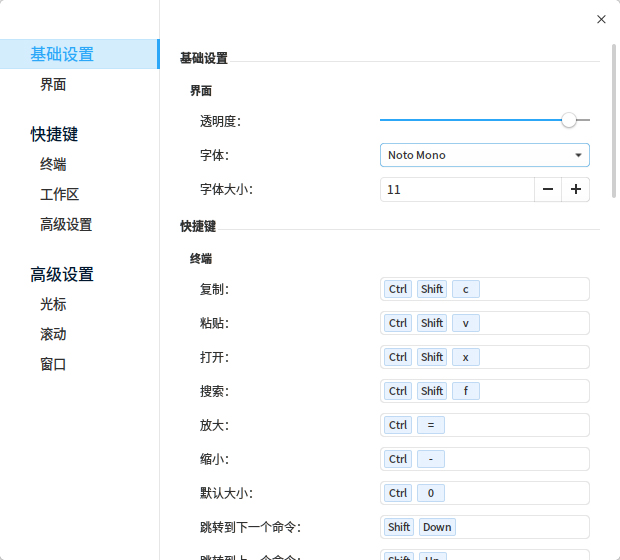Navigate to 光标 cursor settings
The width and height of the screenshot is (620, 560).
click(53, 304)
